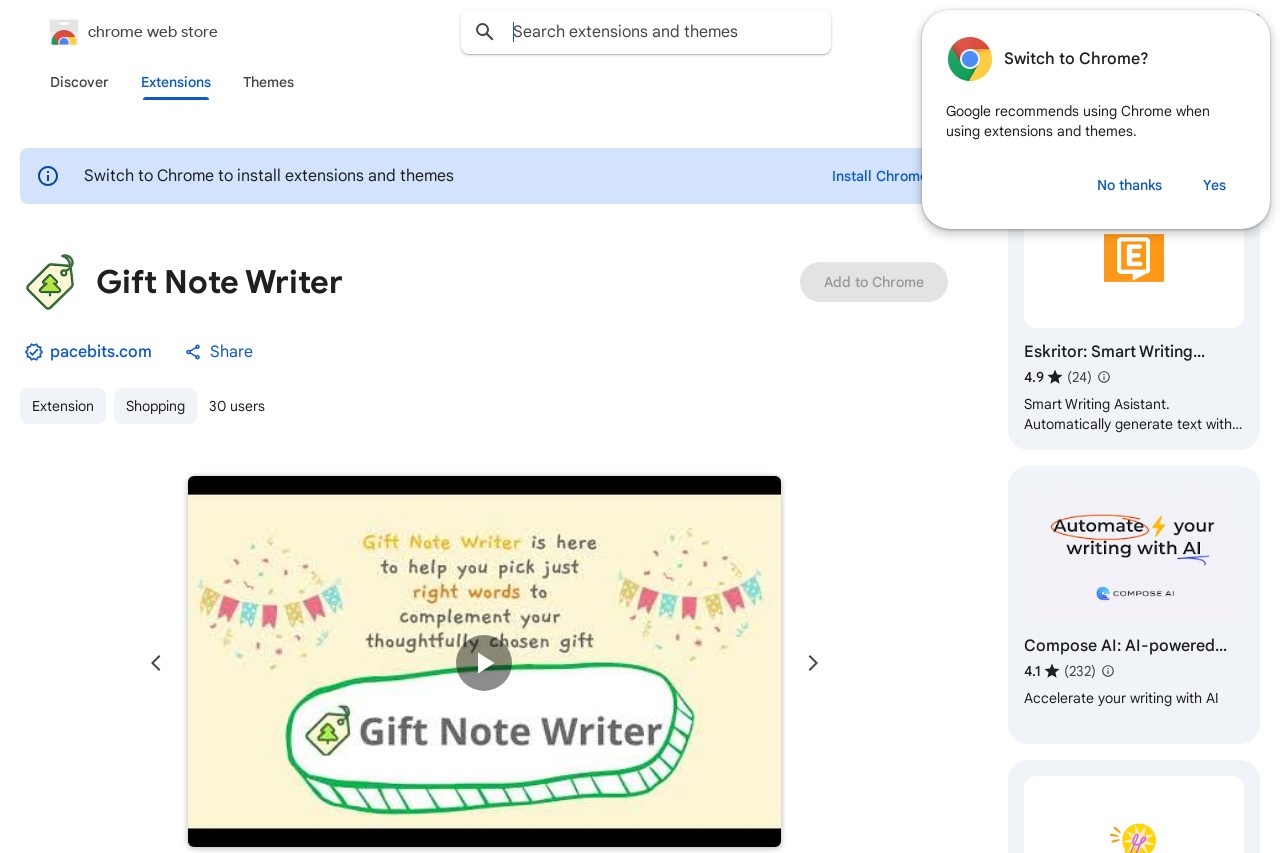Click the Share icon
1280x853 pixels.
[193, 352]
